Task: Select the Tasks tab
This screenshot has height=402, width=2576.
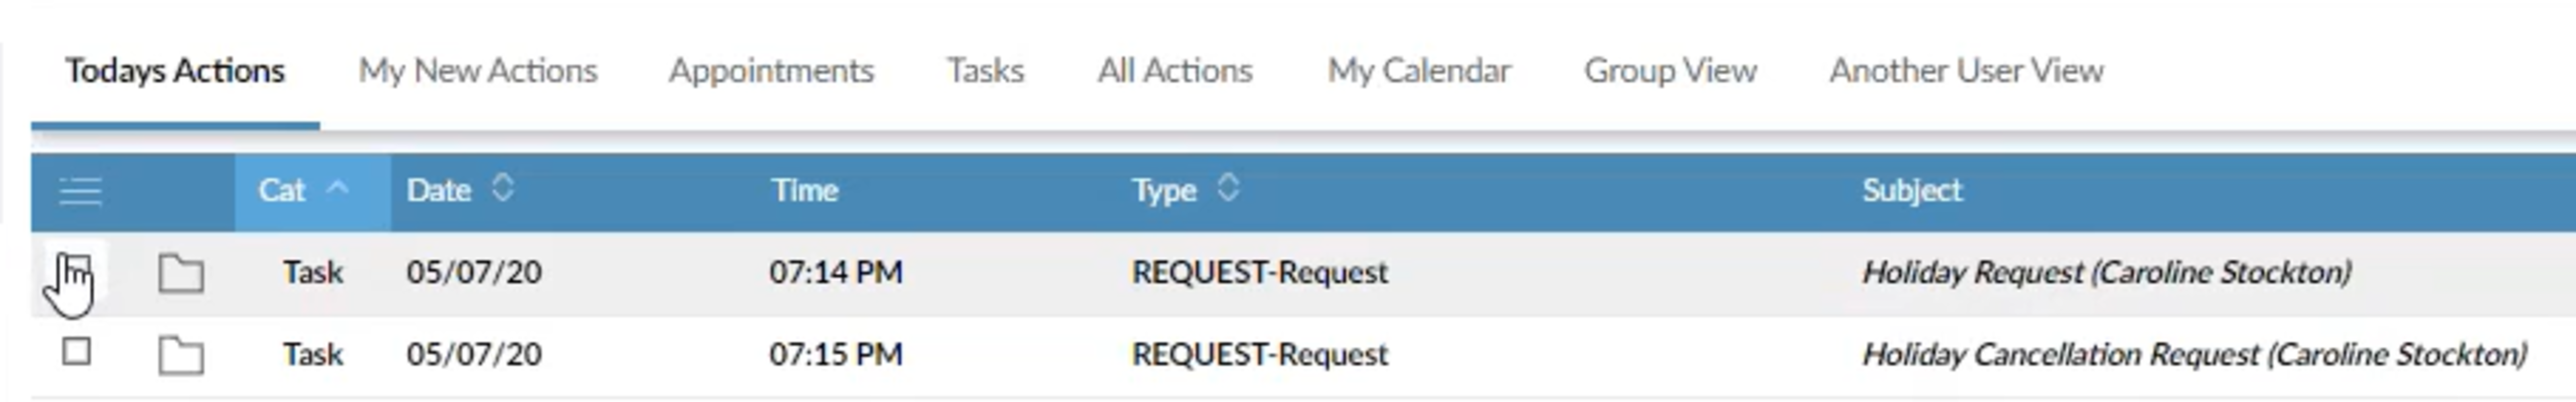Action: [985, 70]
